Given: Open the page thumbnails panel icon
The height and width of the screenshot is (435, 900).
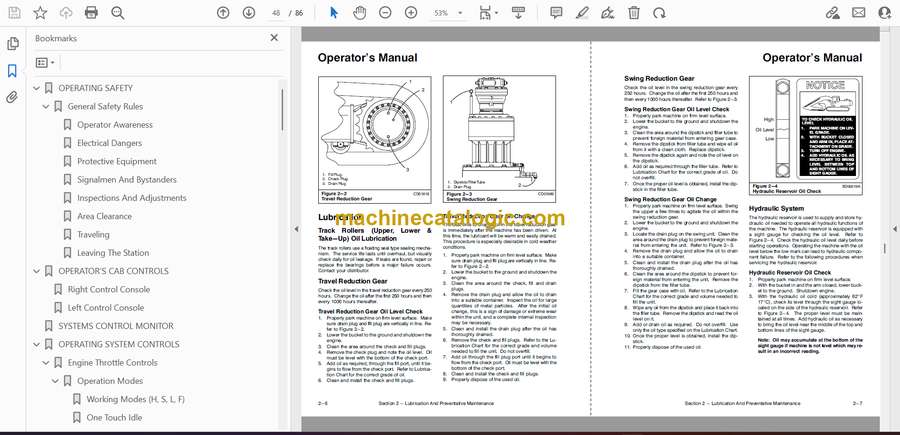Looking at the screenshot, I should click(12, 44).
